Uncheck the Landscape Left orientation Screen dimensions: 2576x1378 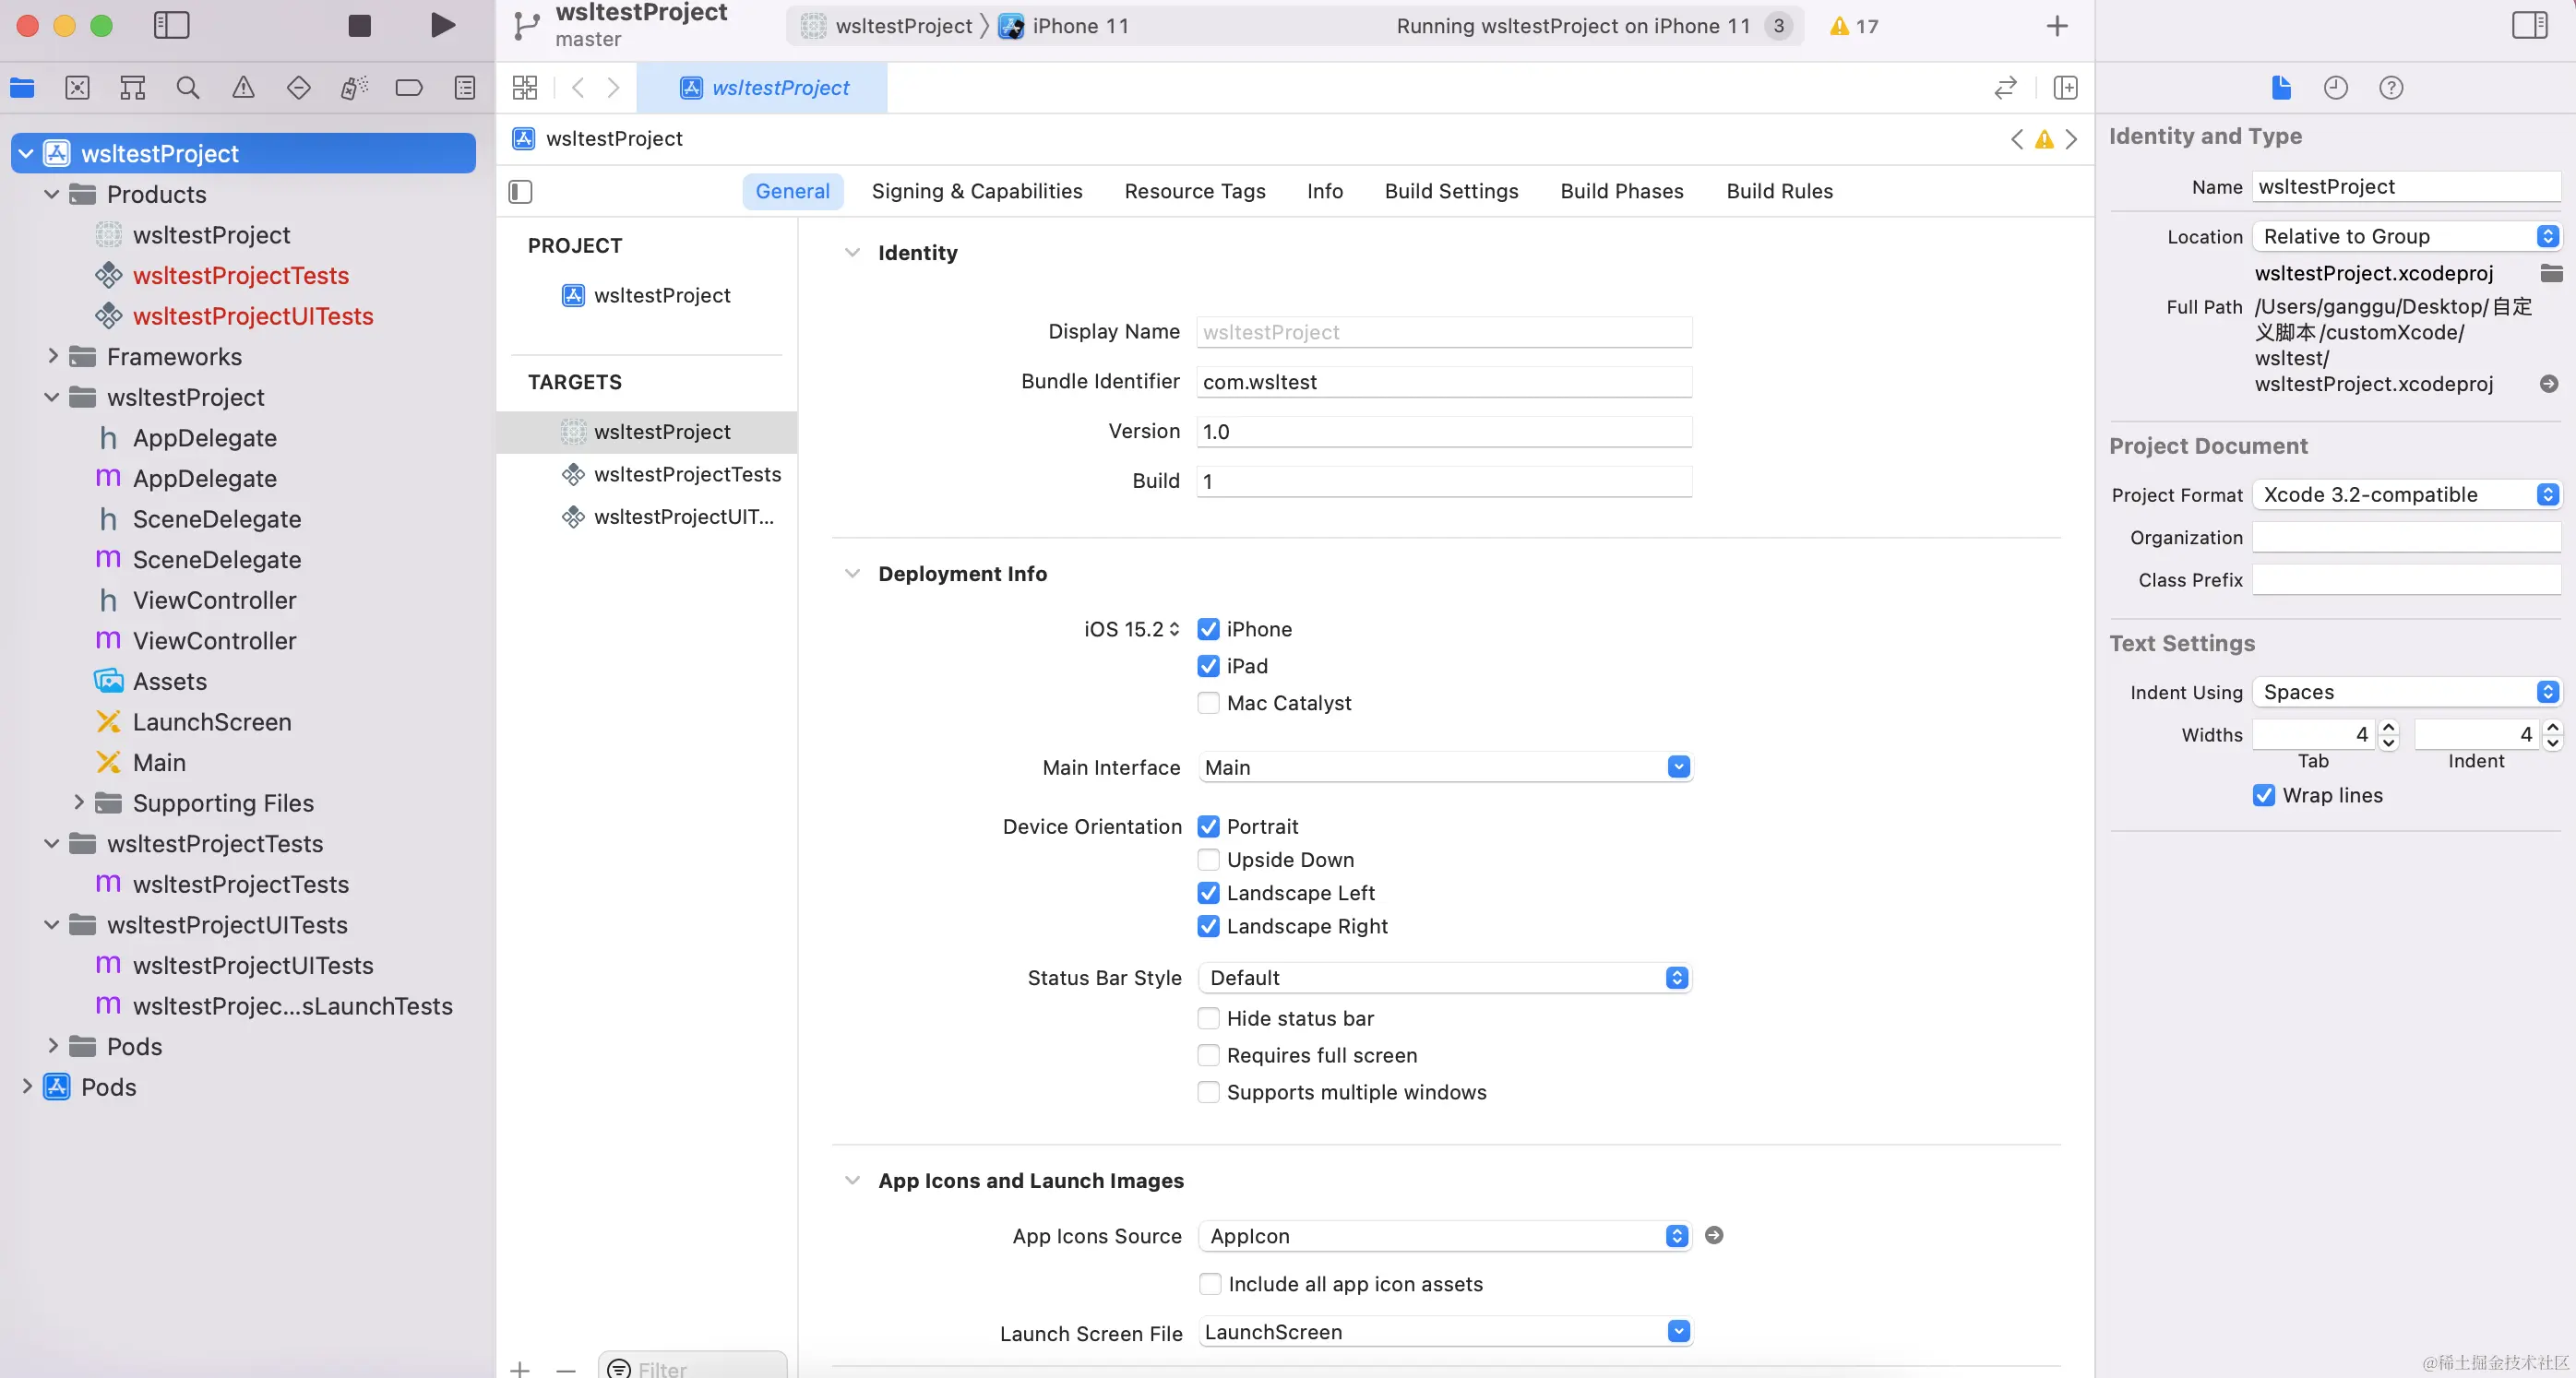(1208, 893)
